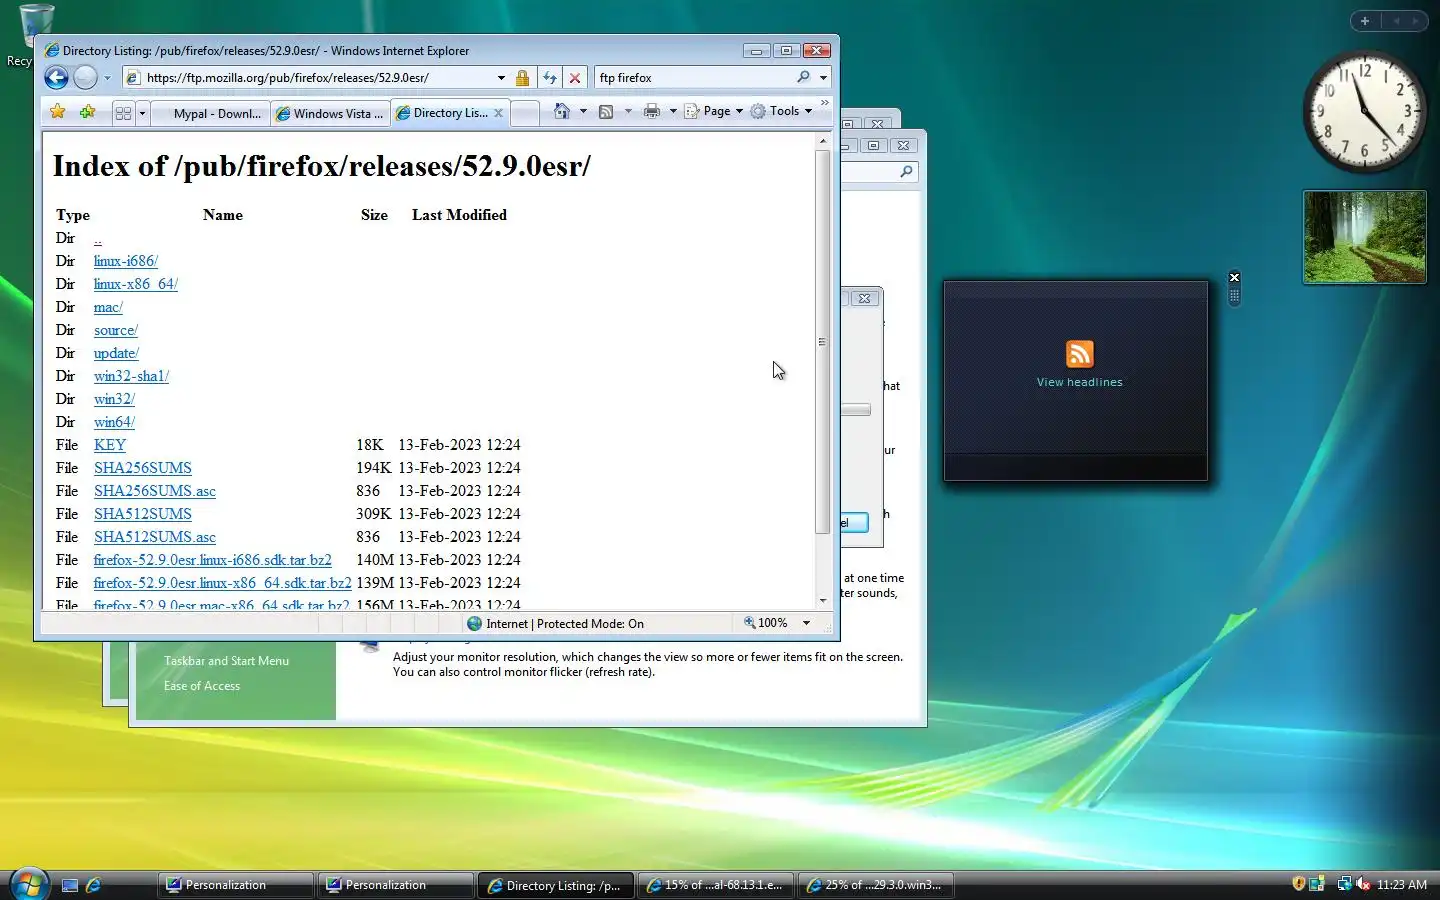Stop loading with the red X icon
This screenshot has width=1440, height=900.
[x=575, y=78]
